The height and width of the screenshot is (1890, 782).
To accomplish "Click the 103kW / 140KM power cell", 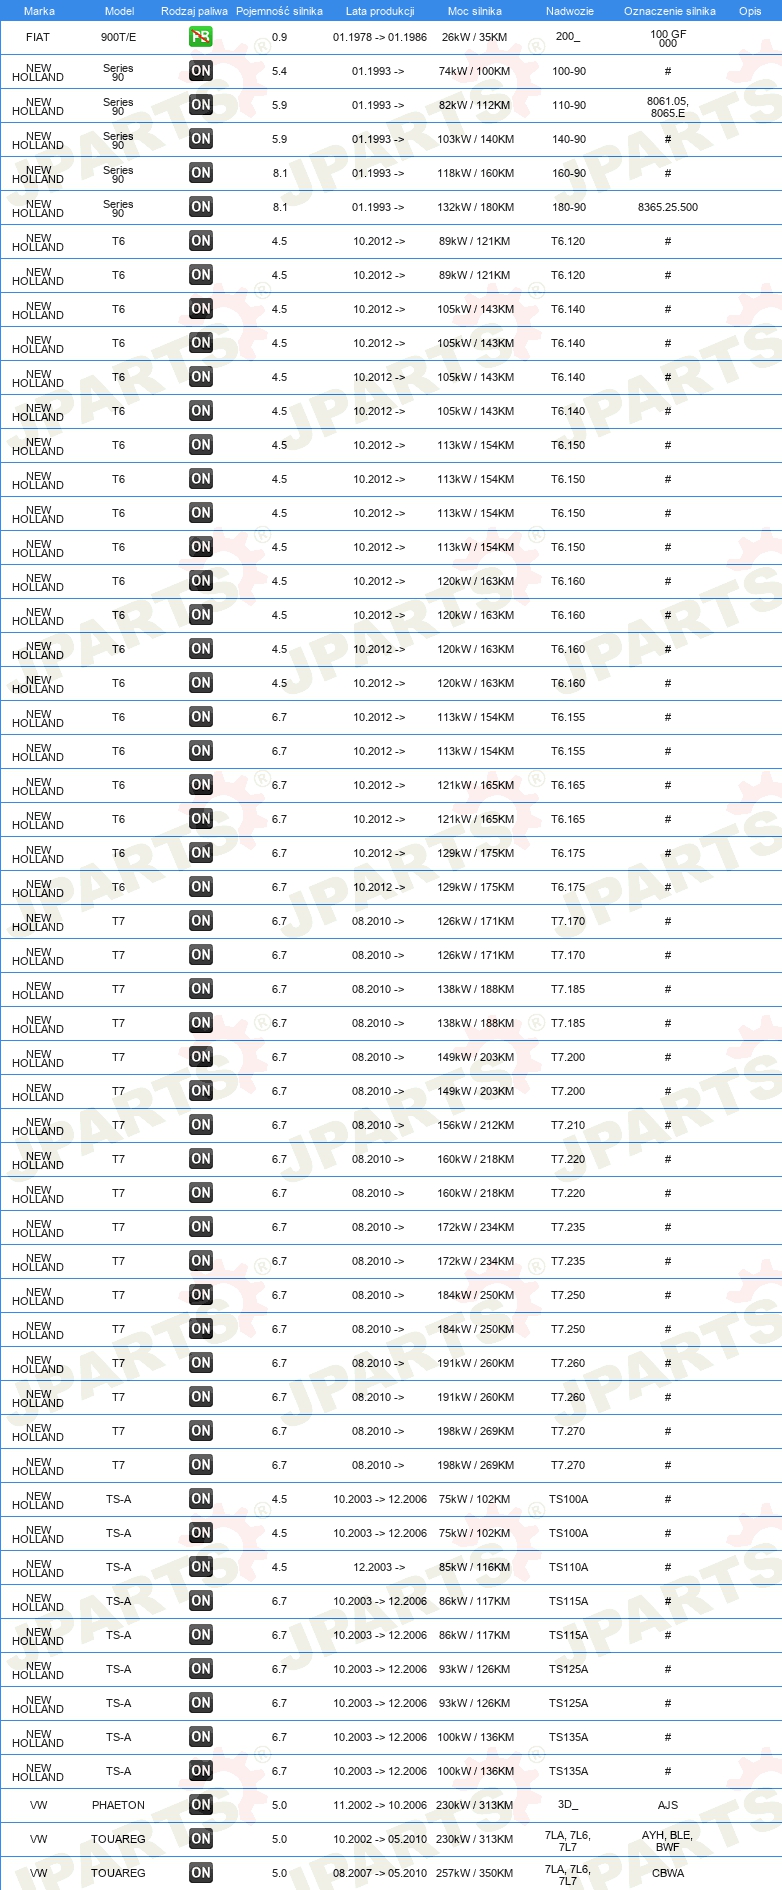I will tap(475, 139).
